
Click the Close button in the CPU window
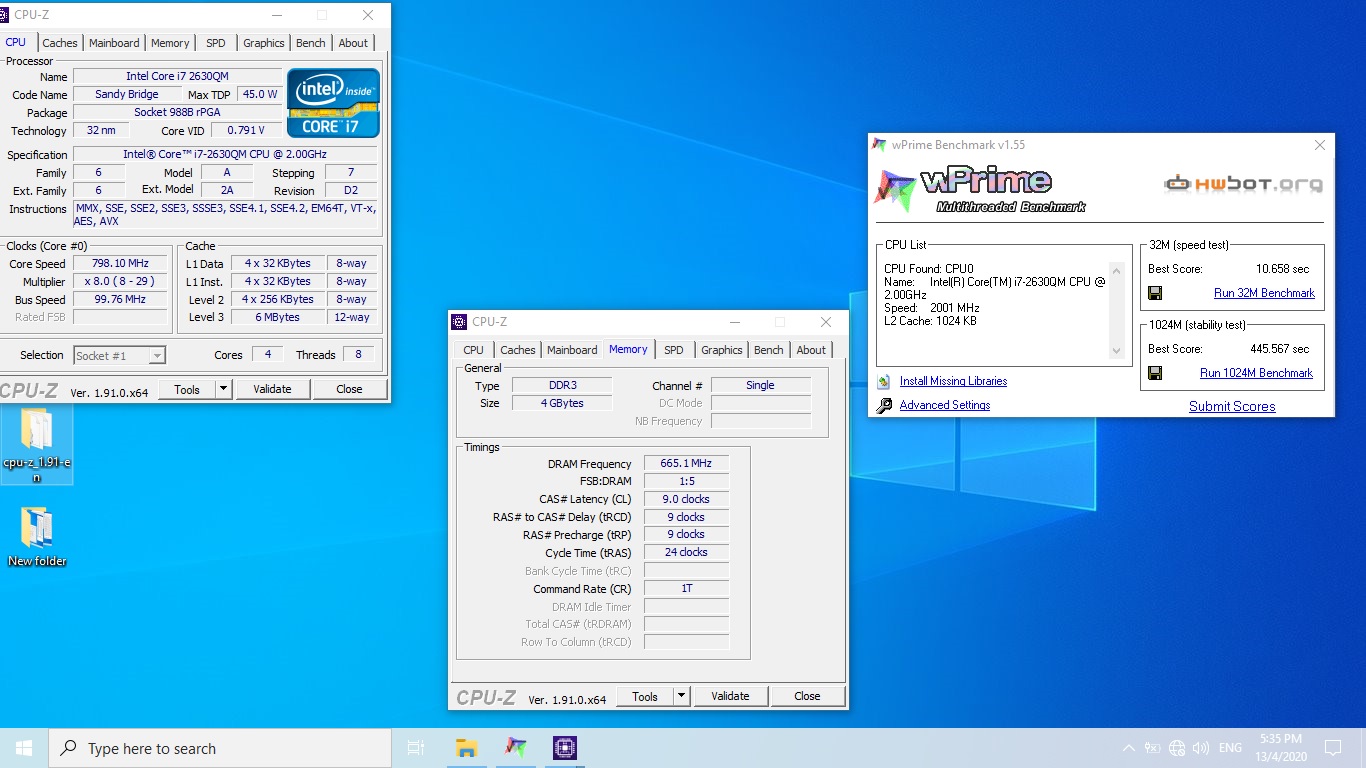pos(349,389)
